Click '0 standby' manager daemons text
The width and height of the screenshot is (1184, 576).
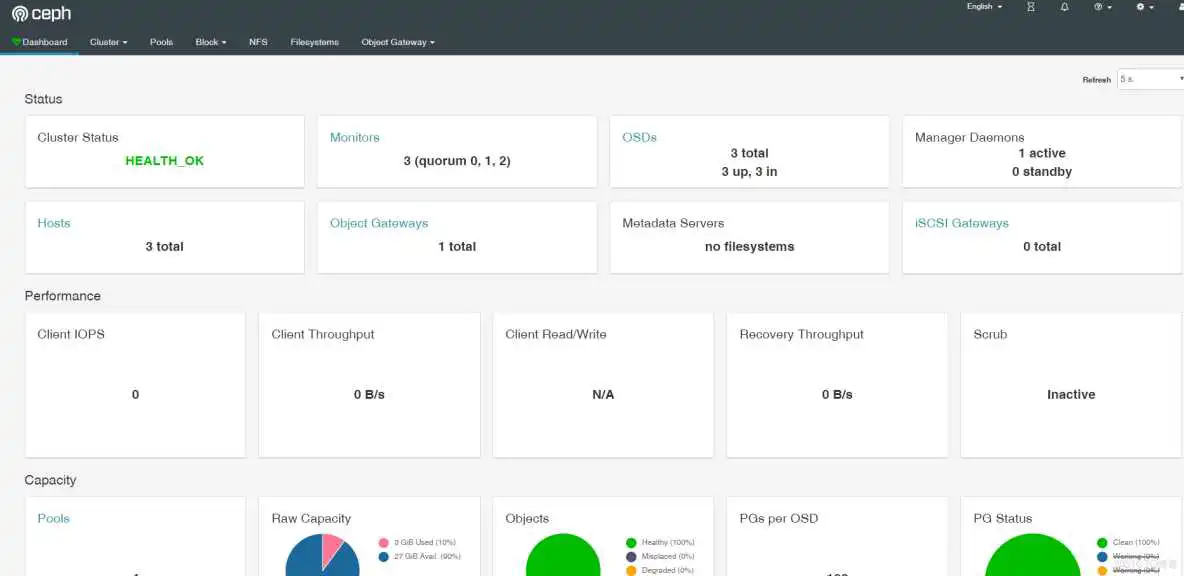(1042, 172)
